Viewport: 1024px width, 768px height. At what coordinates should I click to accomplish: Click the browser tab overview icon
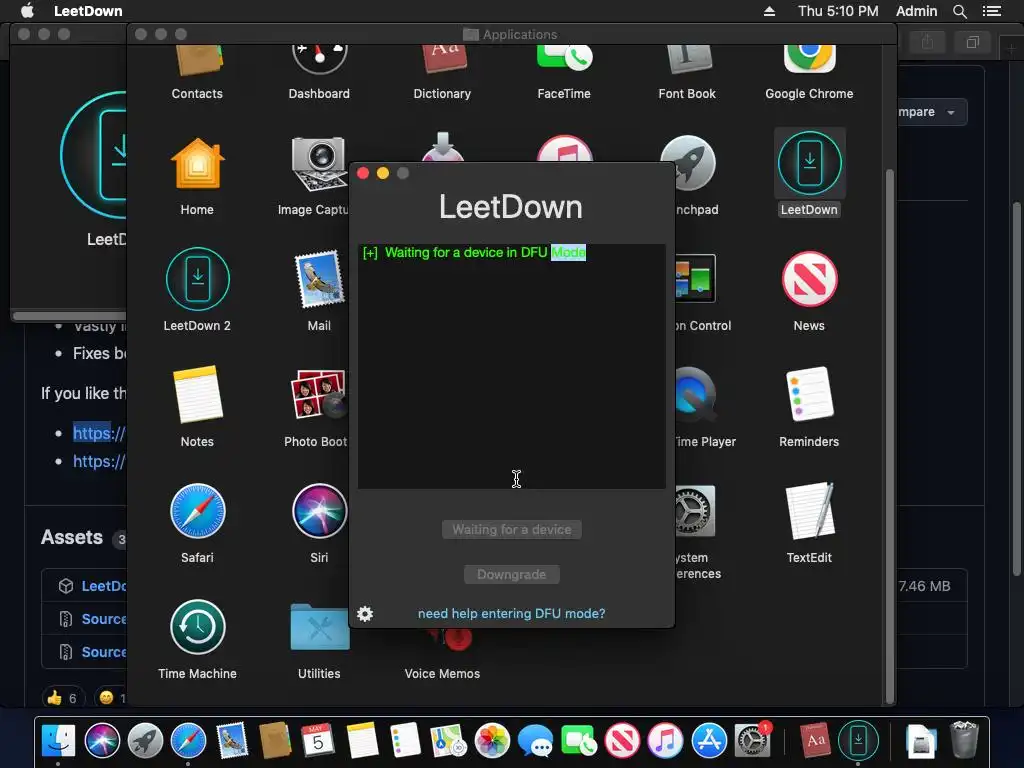click(972, 42)
